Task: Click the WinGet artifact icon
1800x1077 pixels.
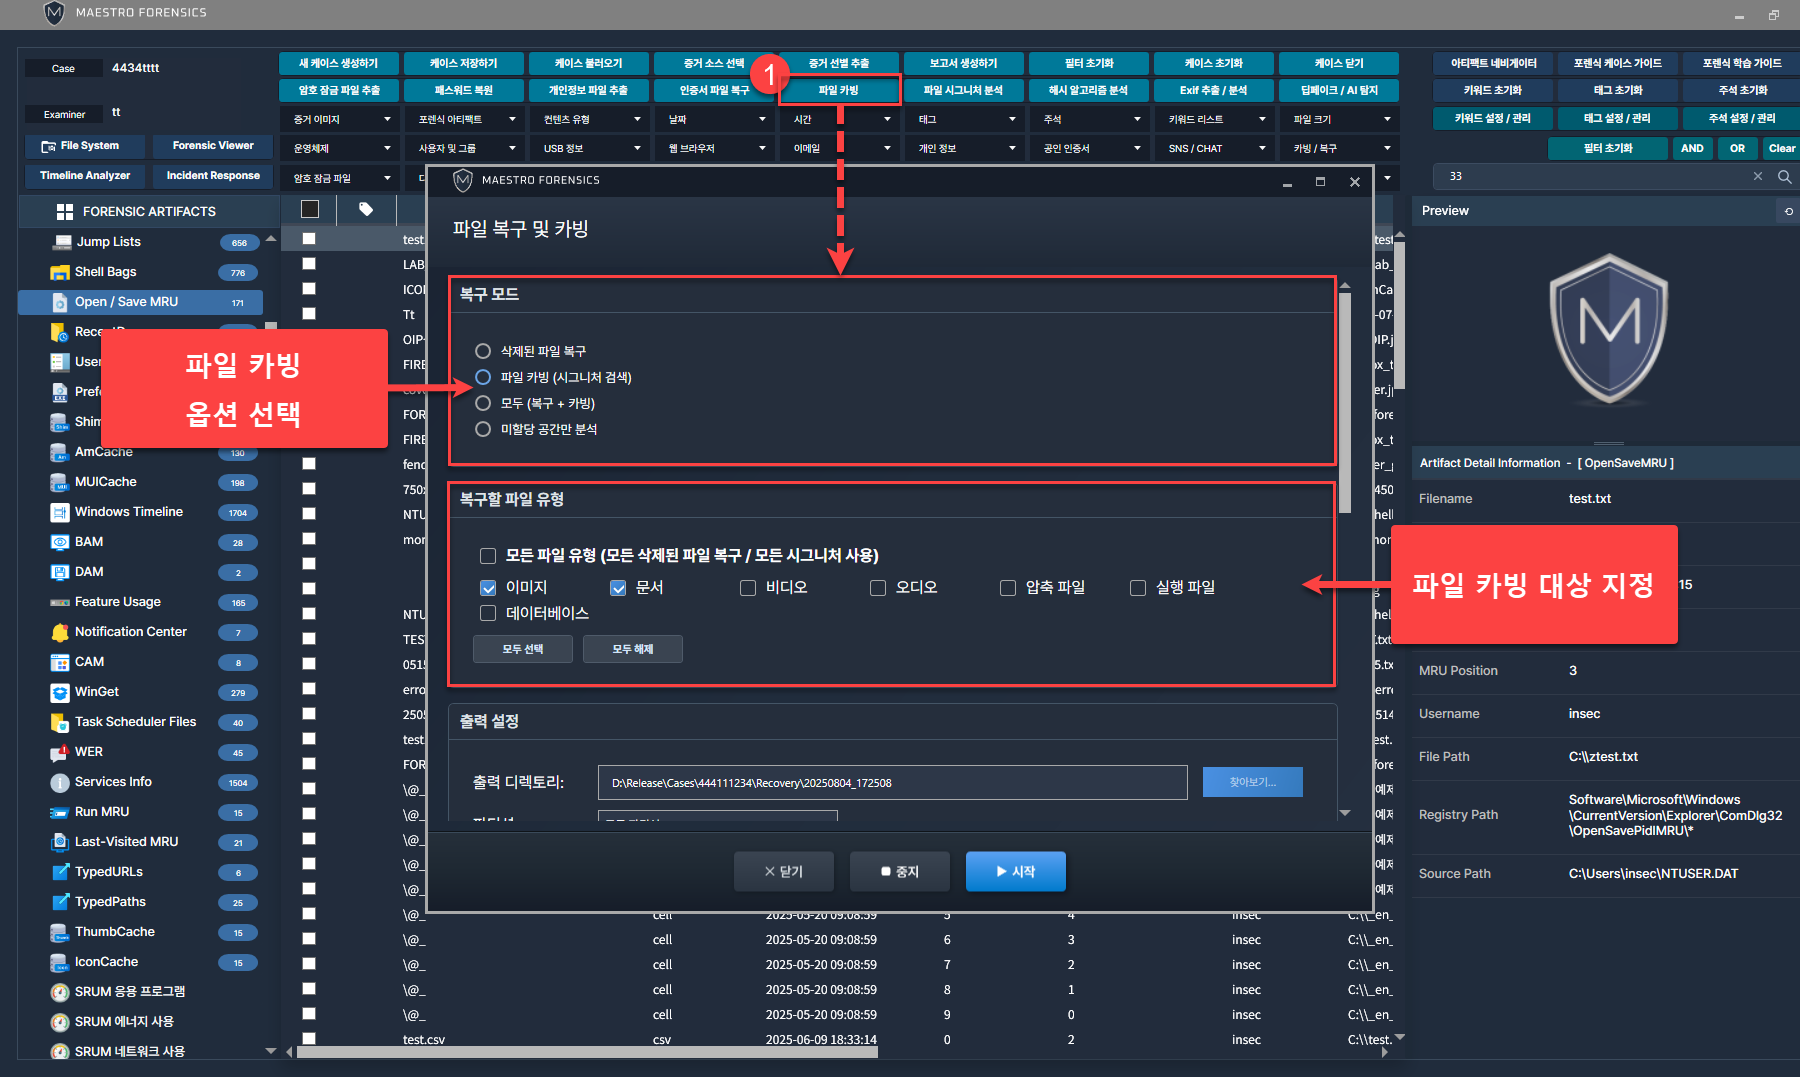Action: pos(59,692)
